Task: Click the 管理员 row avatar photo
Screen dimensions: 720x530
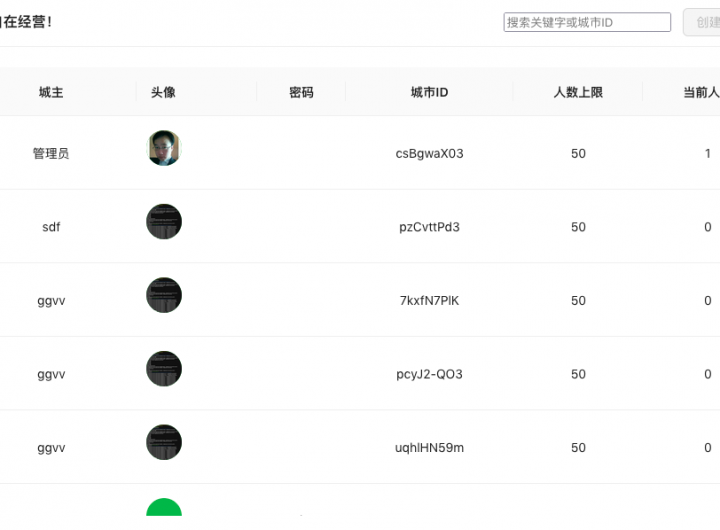Action: tap(163, 149)
